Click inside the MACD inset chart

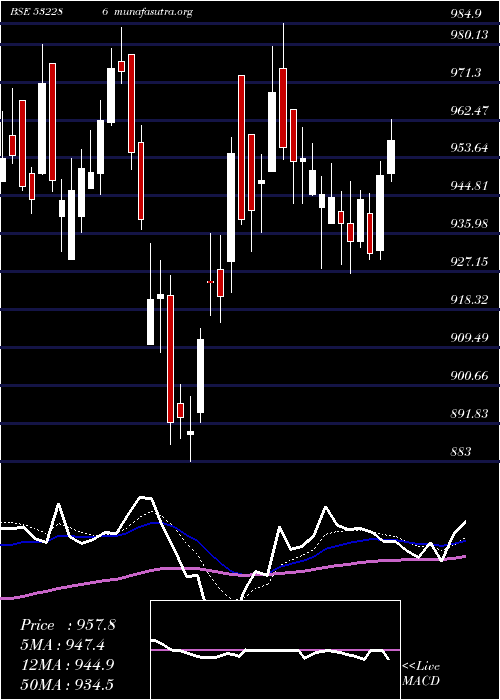click(x=275, y=650)
